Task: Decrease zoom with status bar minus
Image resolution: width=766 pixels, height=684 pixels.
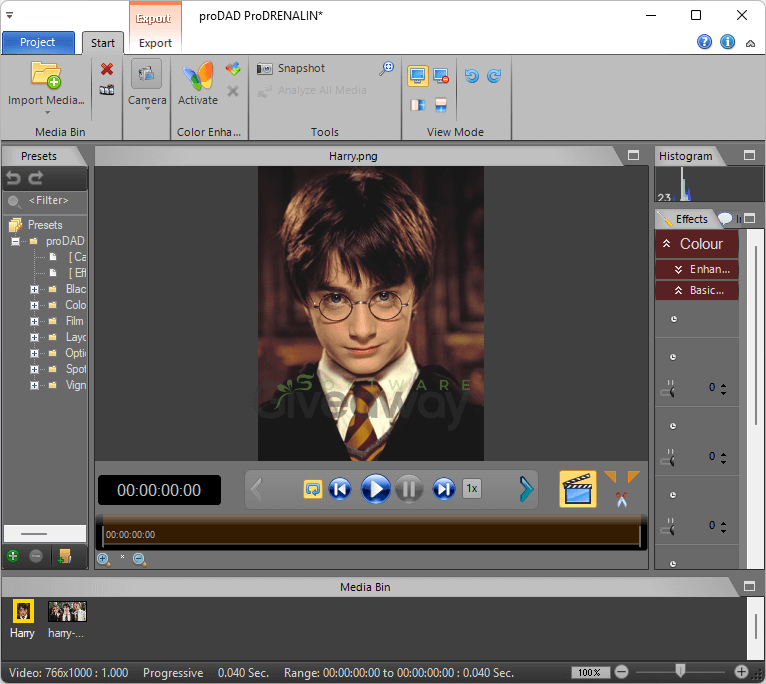Action: [x=621, y=672]
